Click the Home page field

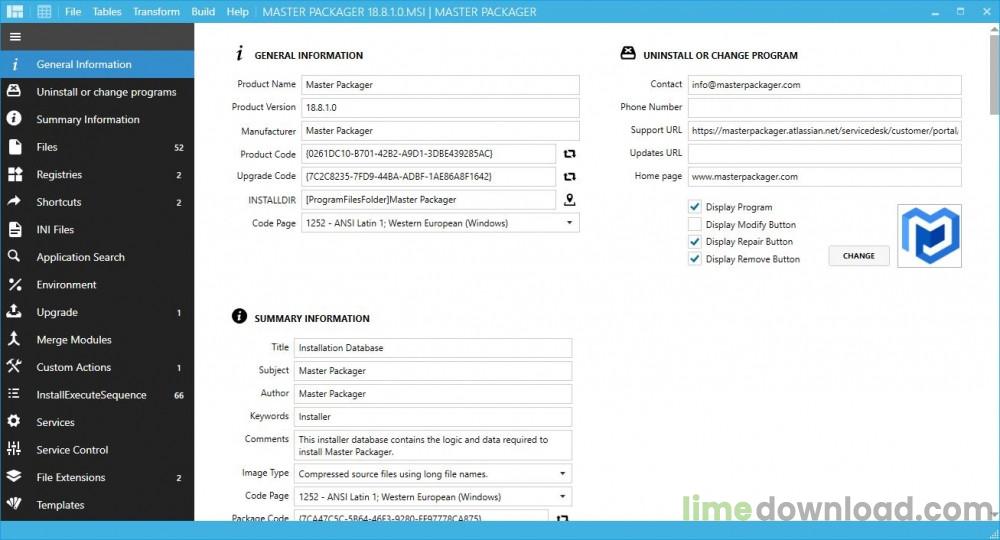click(x=824, y=177)
